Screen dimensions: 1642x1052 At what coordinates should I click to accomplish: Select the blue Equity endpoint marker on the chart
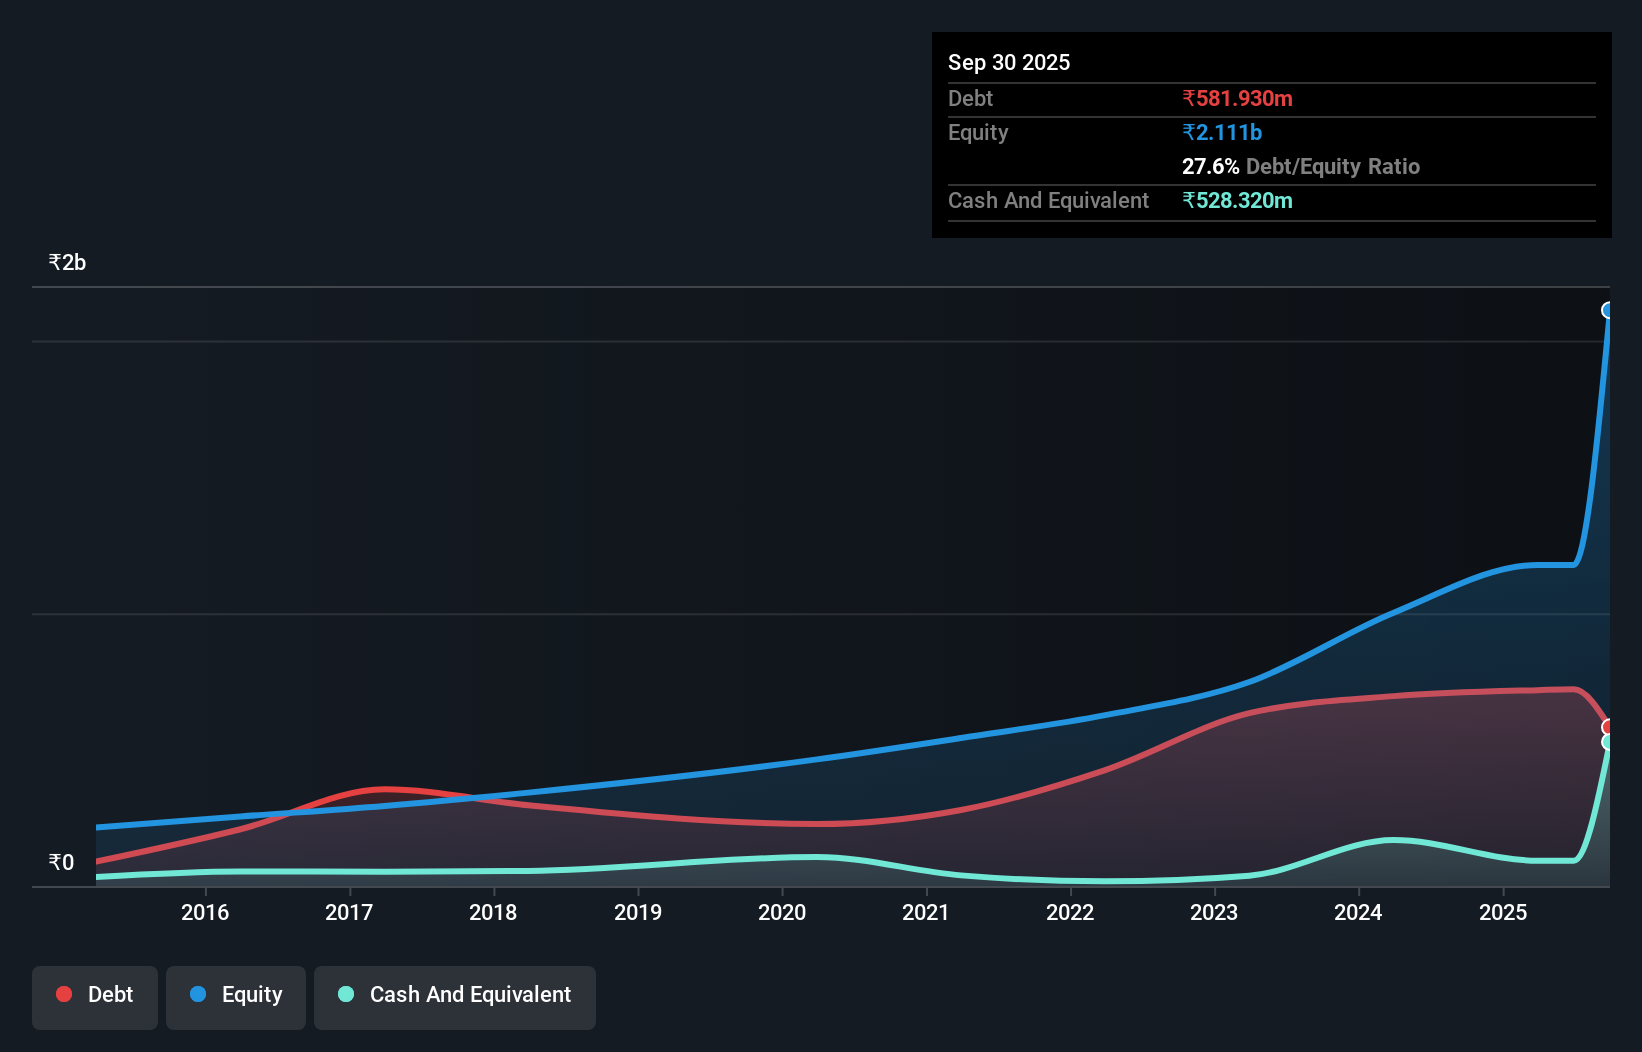[x=1608, y=311]
